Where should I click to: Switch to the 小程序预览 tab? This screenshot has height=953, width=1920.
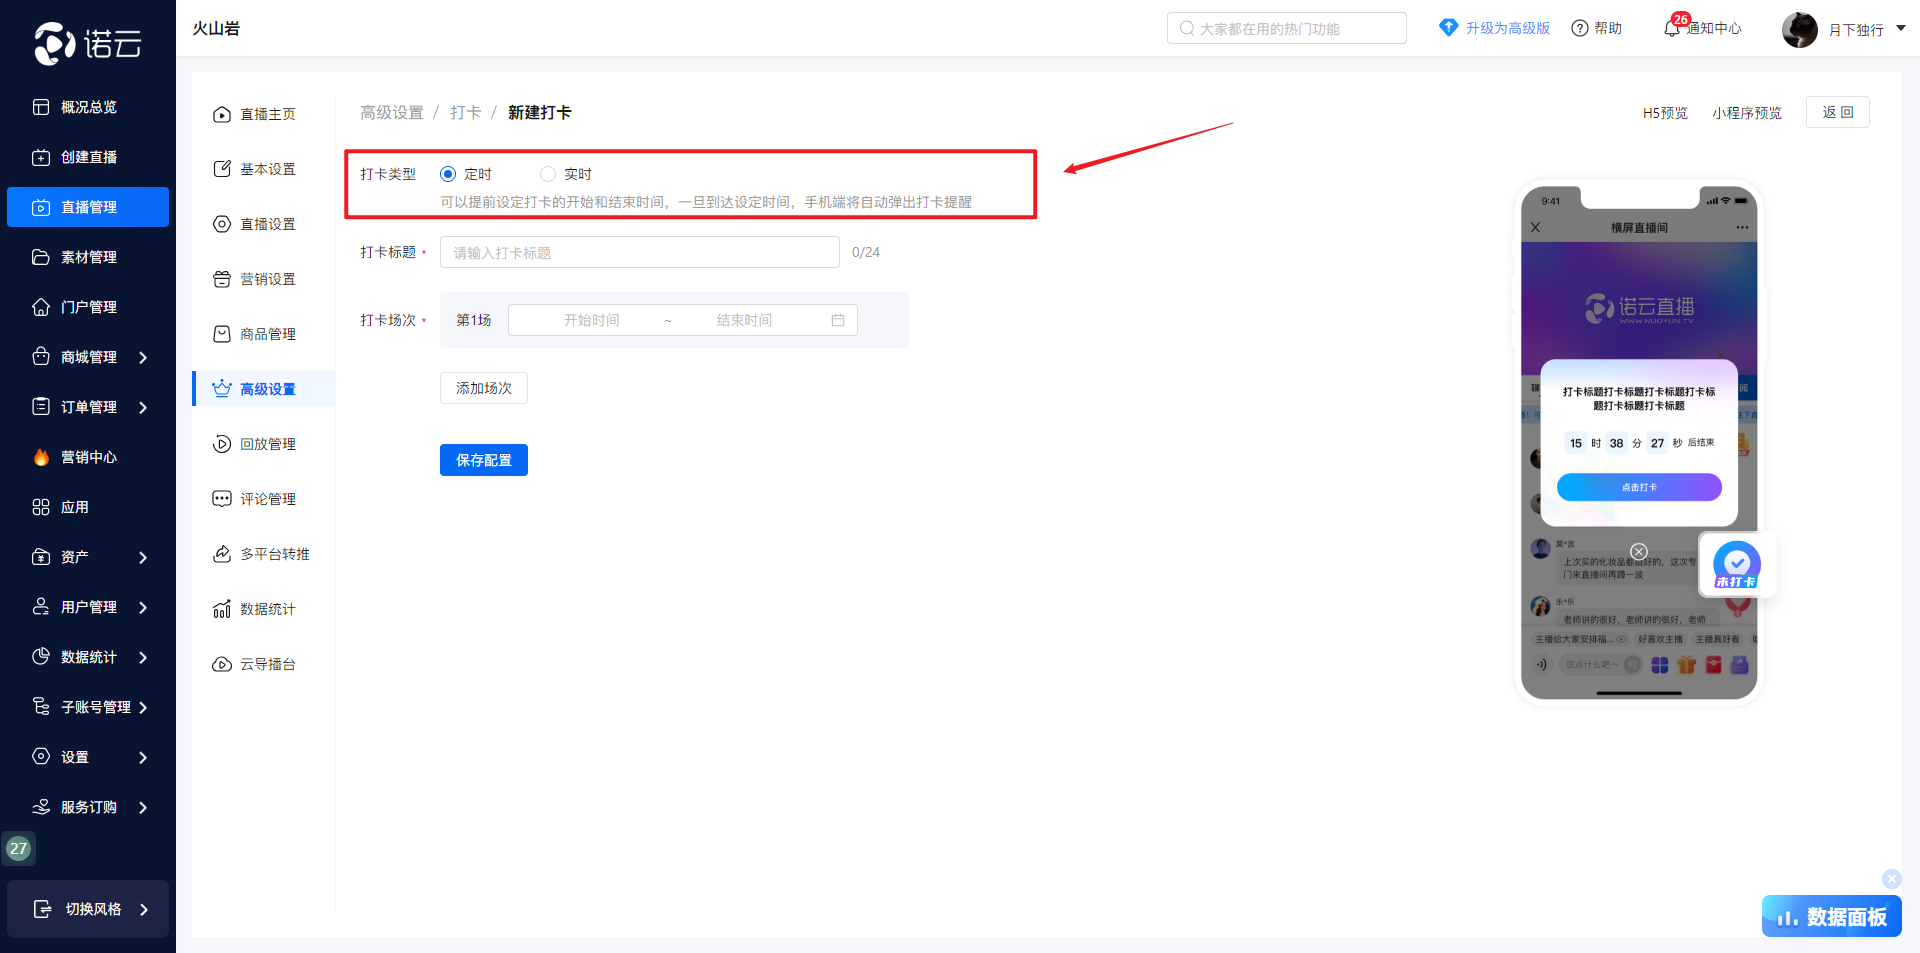[x=1746, y=113]
